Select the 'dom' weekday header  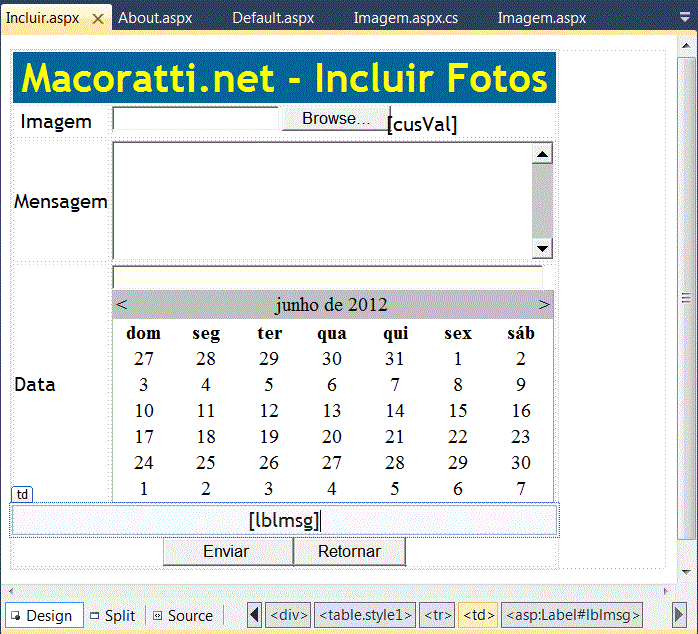point(143,333)
